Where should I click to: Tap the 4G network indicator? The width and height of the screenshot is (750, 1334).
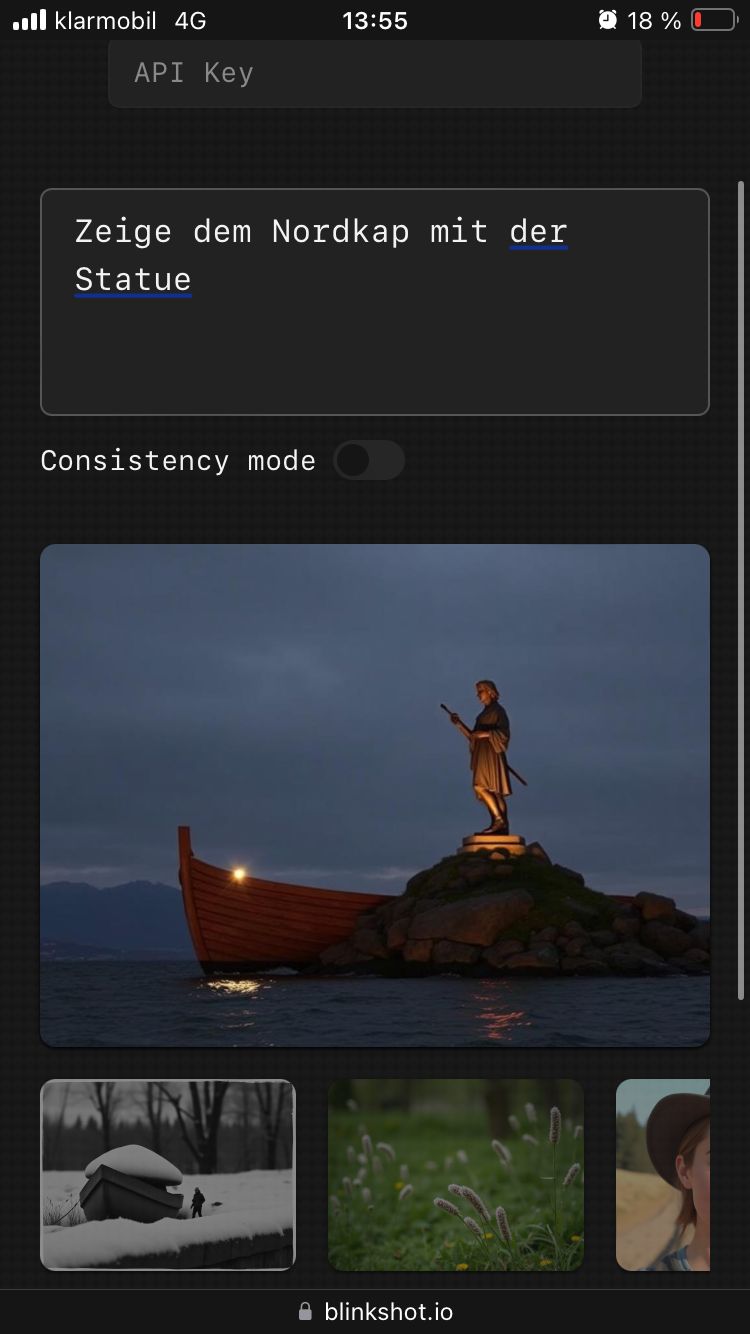pyautogui.click(x=190, y=20)
